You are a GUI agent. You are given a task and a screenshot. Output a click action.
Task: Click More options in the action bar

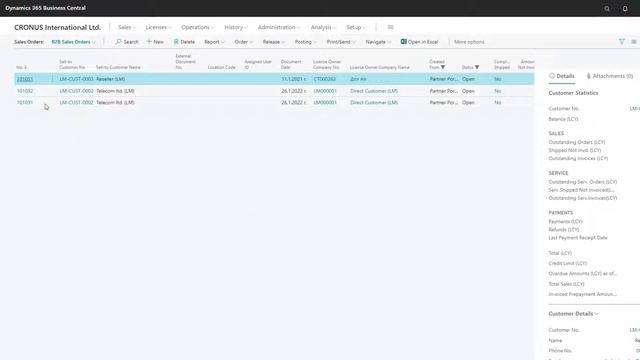point(469,42)
